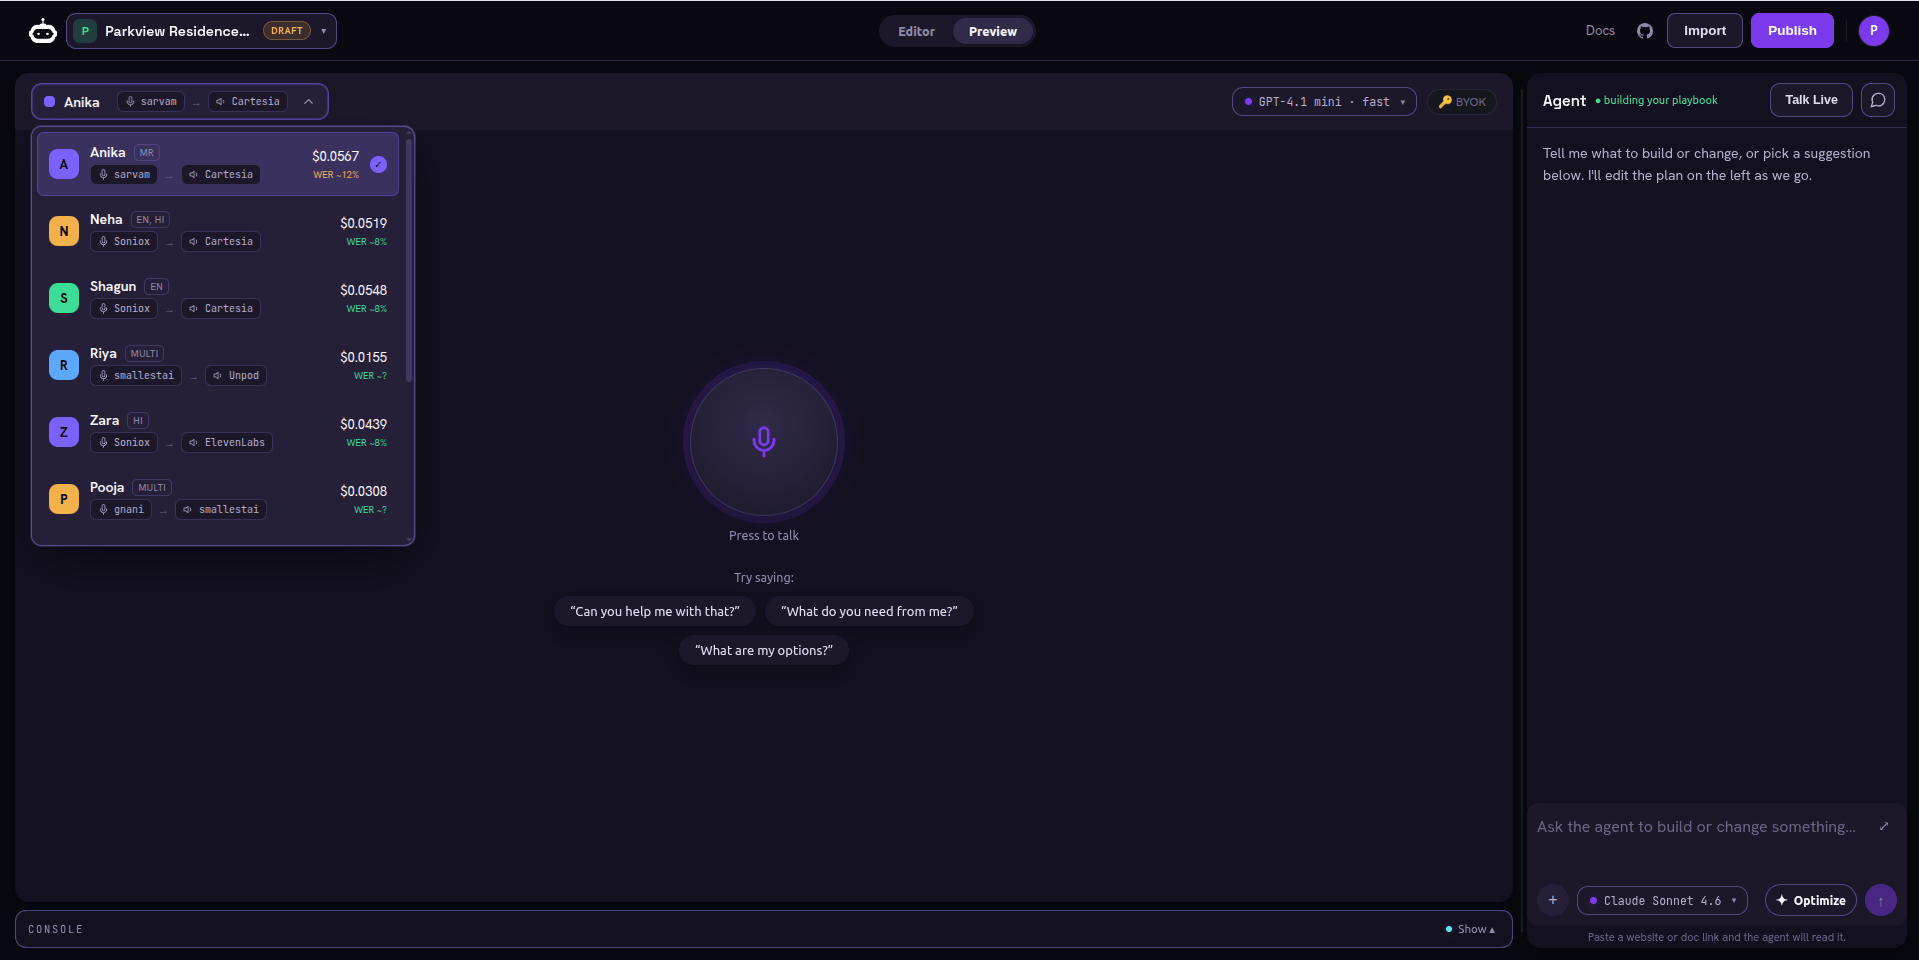Open the Claude Sonnet 4.6 dropdown

point(1663,900)
